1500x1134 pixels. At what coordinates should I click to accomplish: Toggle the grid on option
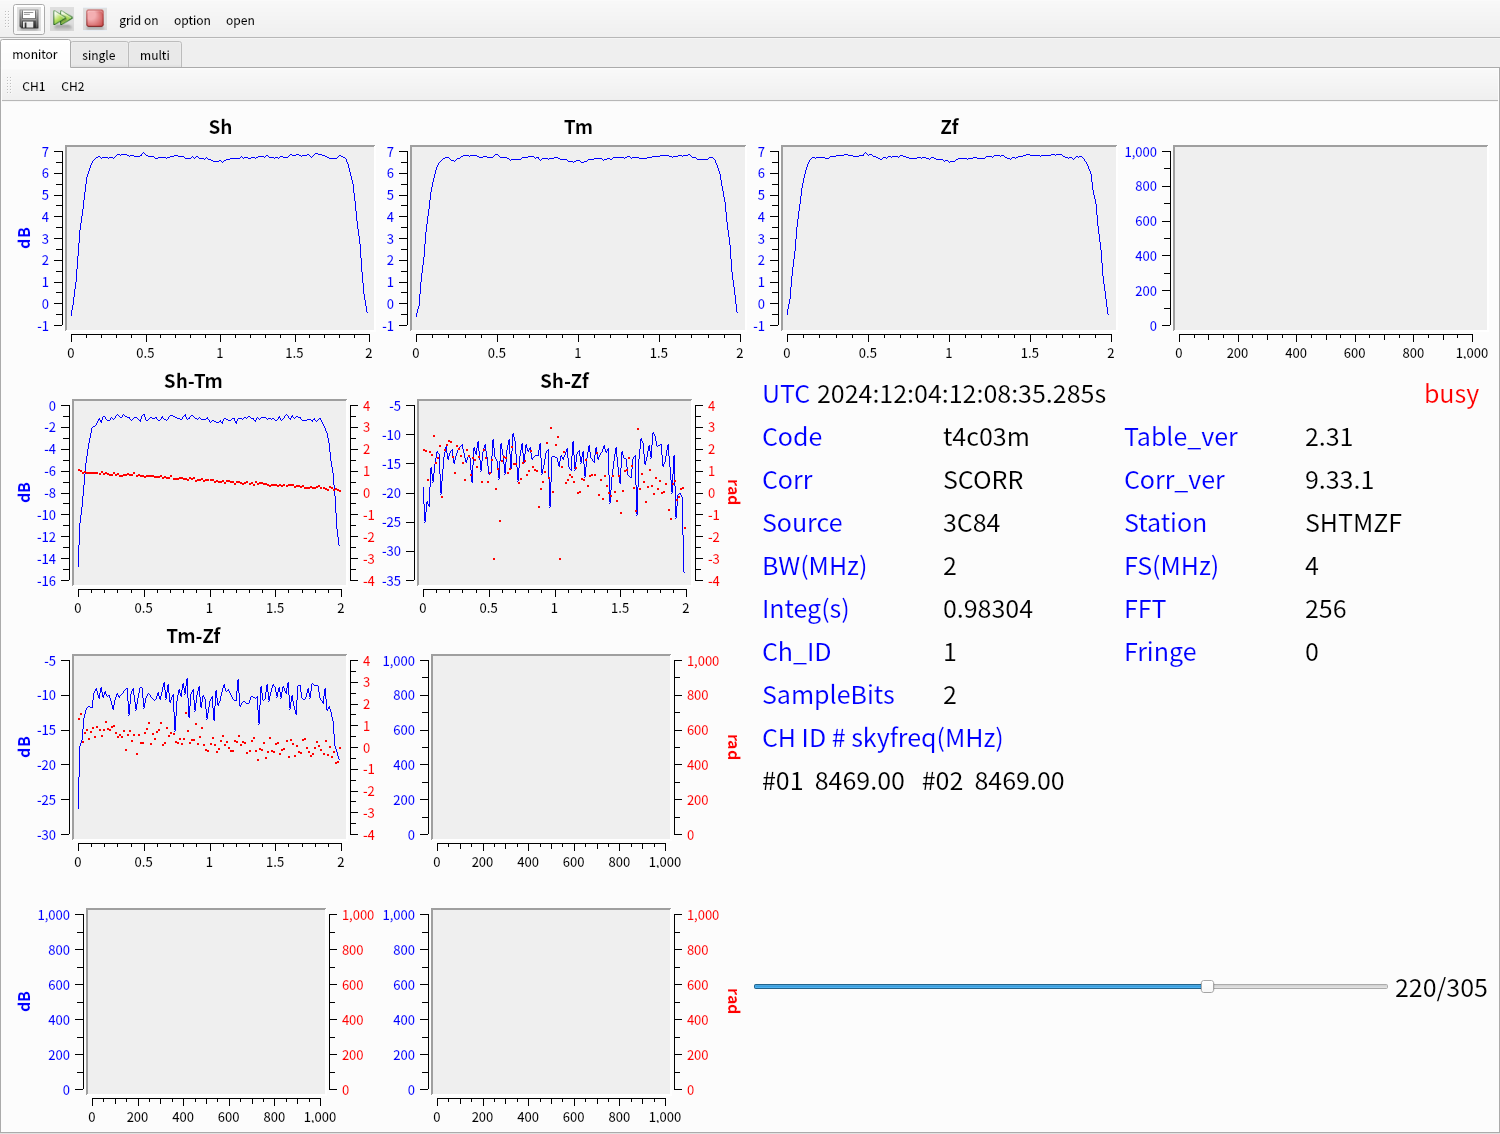point(138,20)
